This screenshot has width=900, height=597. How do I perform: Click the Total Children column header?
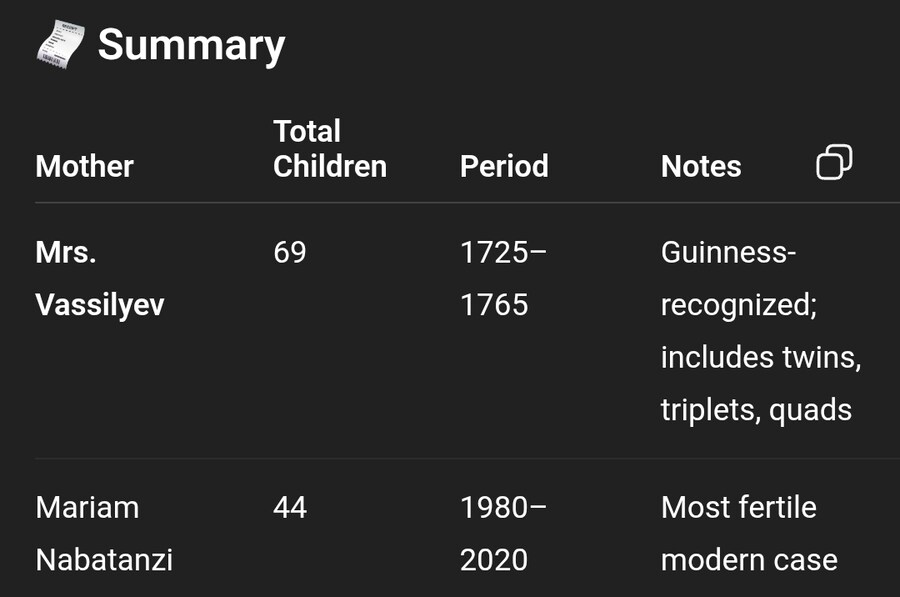(329, 149)
